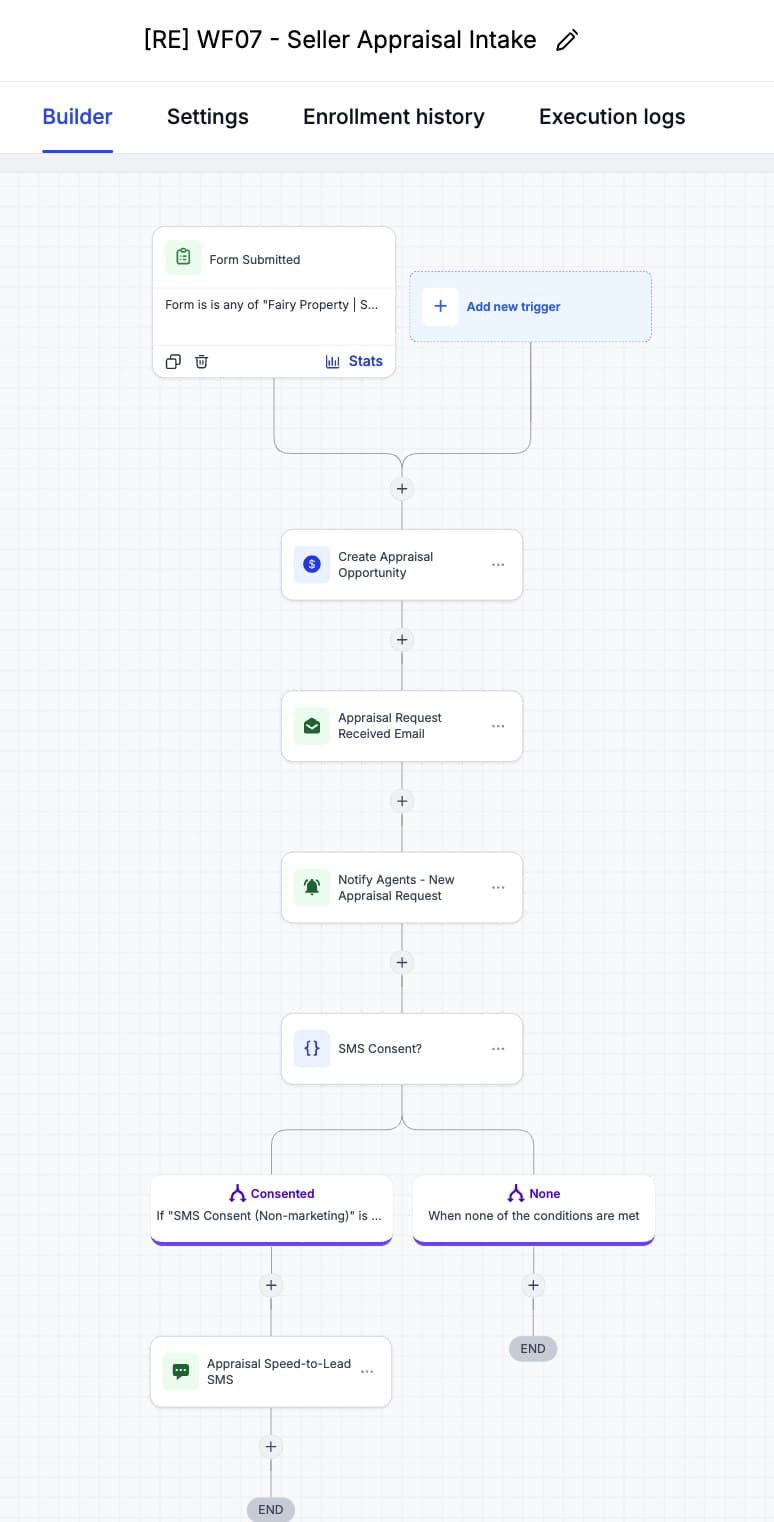
Task: Click the branch icon next to Consented
Action: [237, 1193]
